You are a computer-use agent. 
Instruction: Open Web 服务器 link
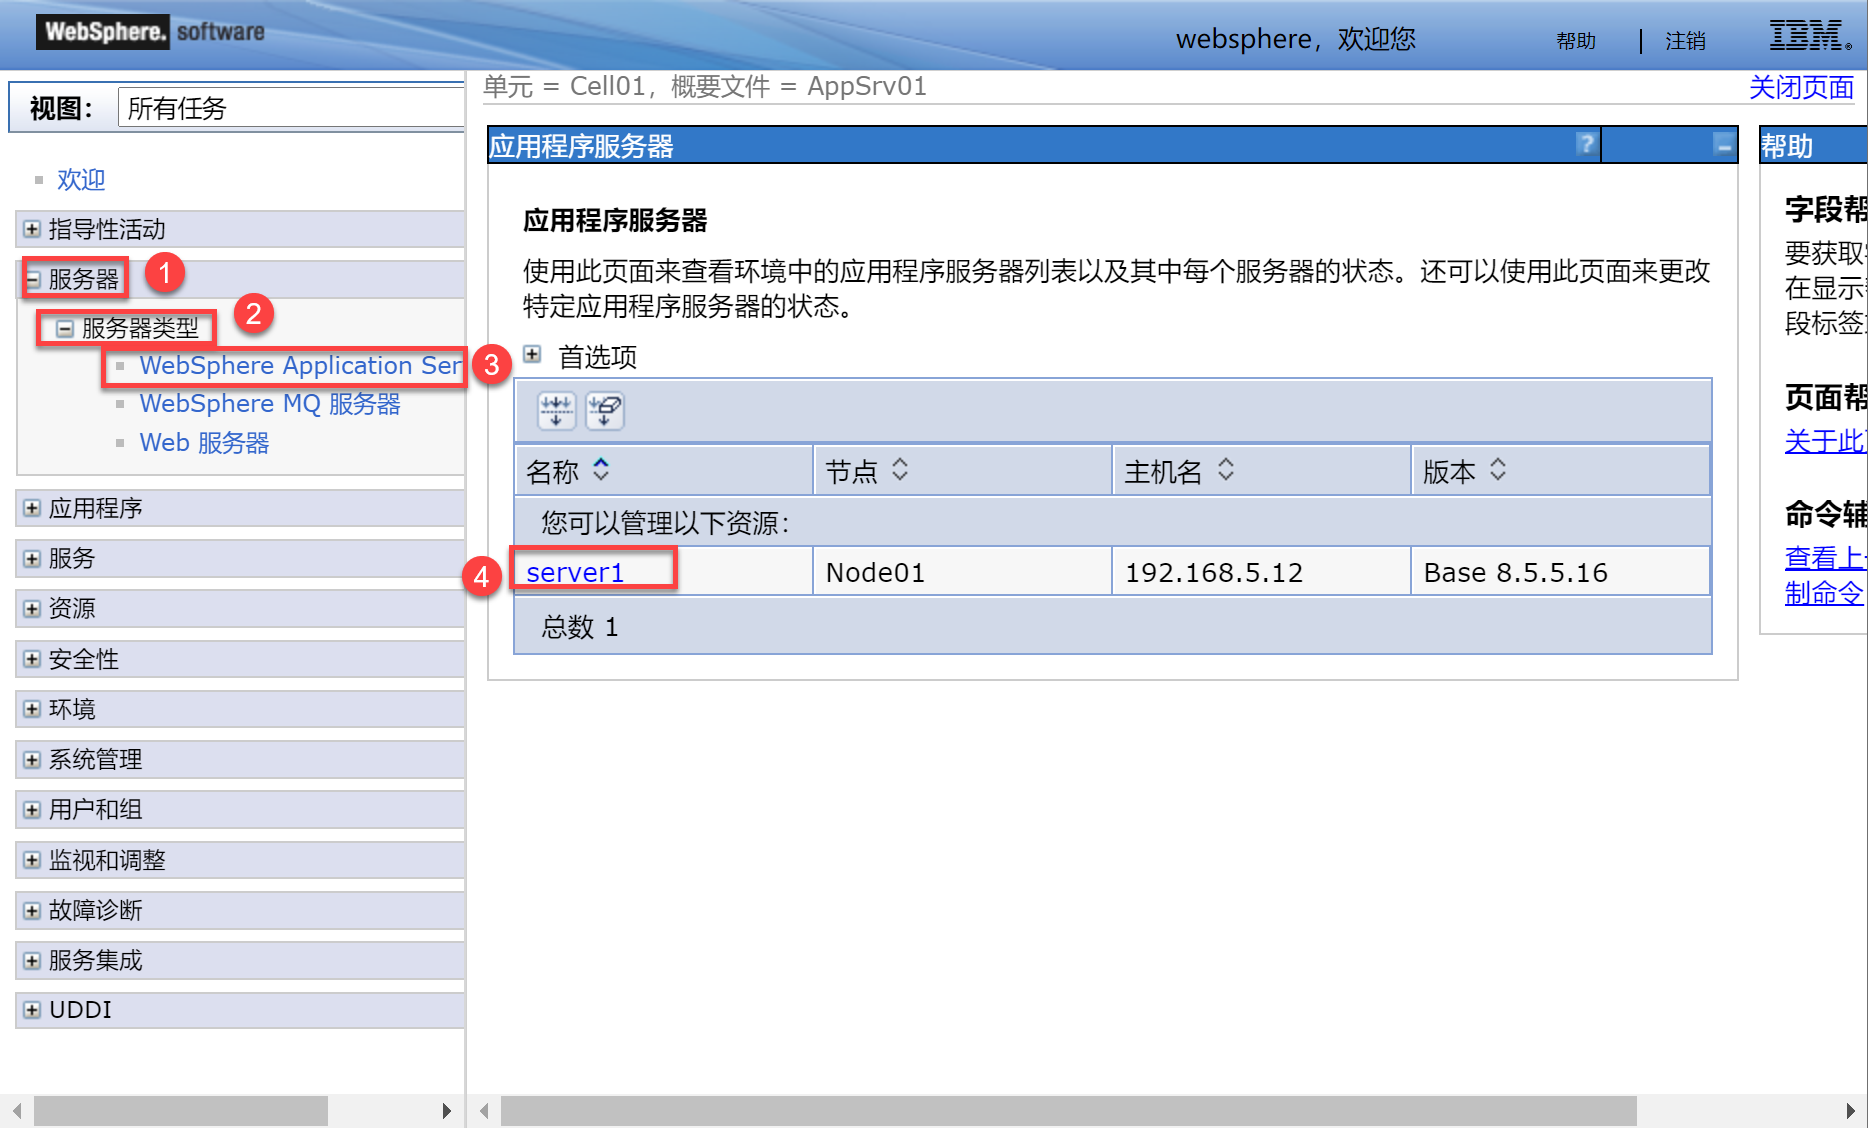pos(204,442)
